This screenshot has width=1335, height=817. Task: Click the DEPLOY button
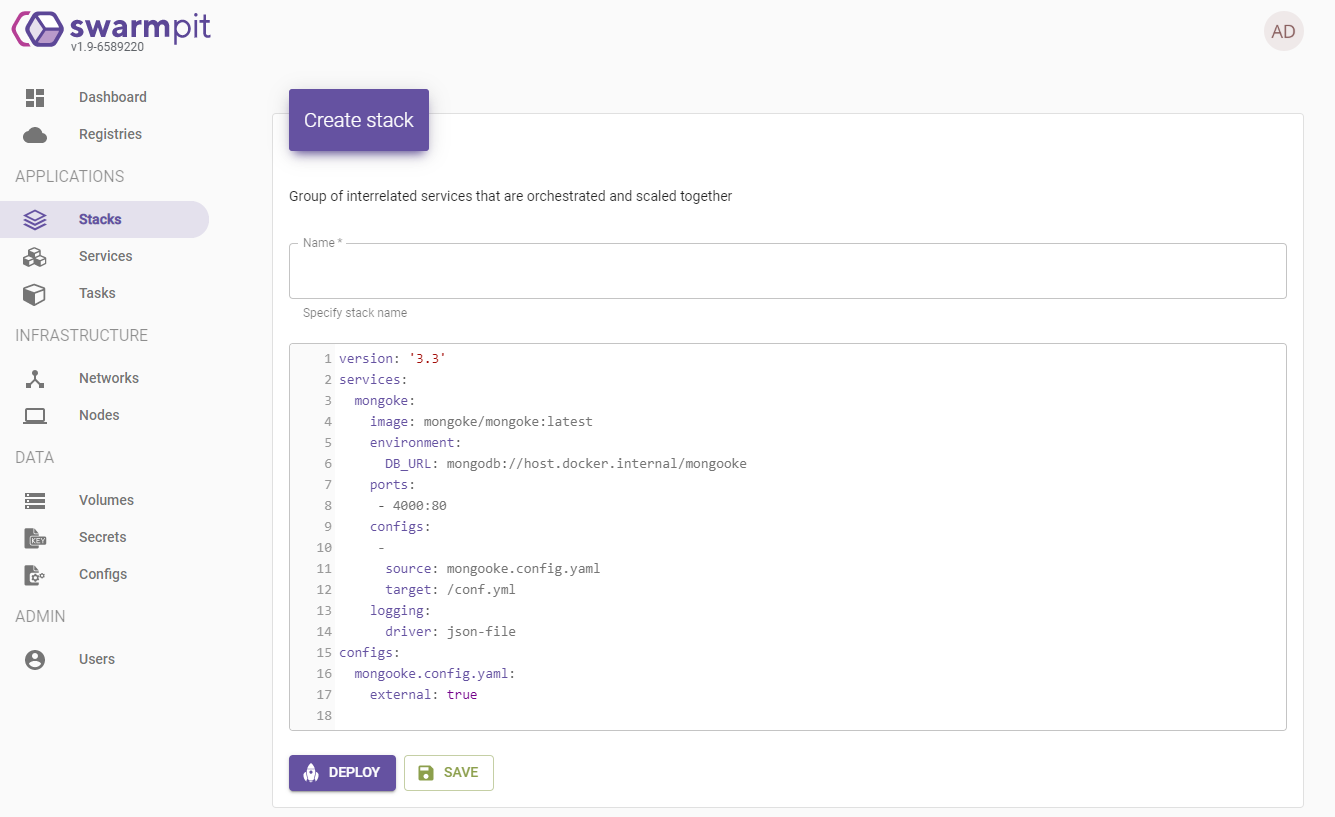(342, 772)
